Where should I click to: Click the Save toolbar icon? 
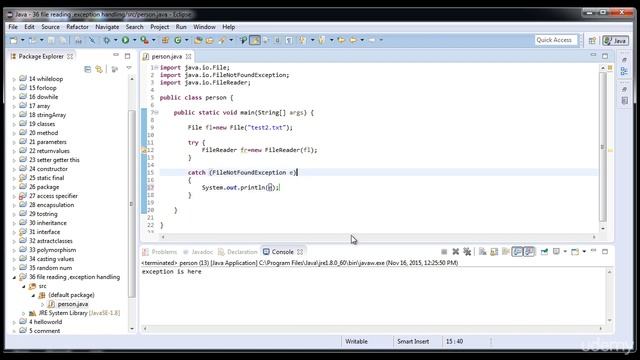click(51, 40)
